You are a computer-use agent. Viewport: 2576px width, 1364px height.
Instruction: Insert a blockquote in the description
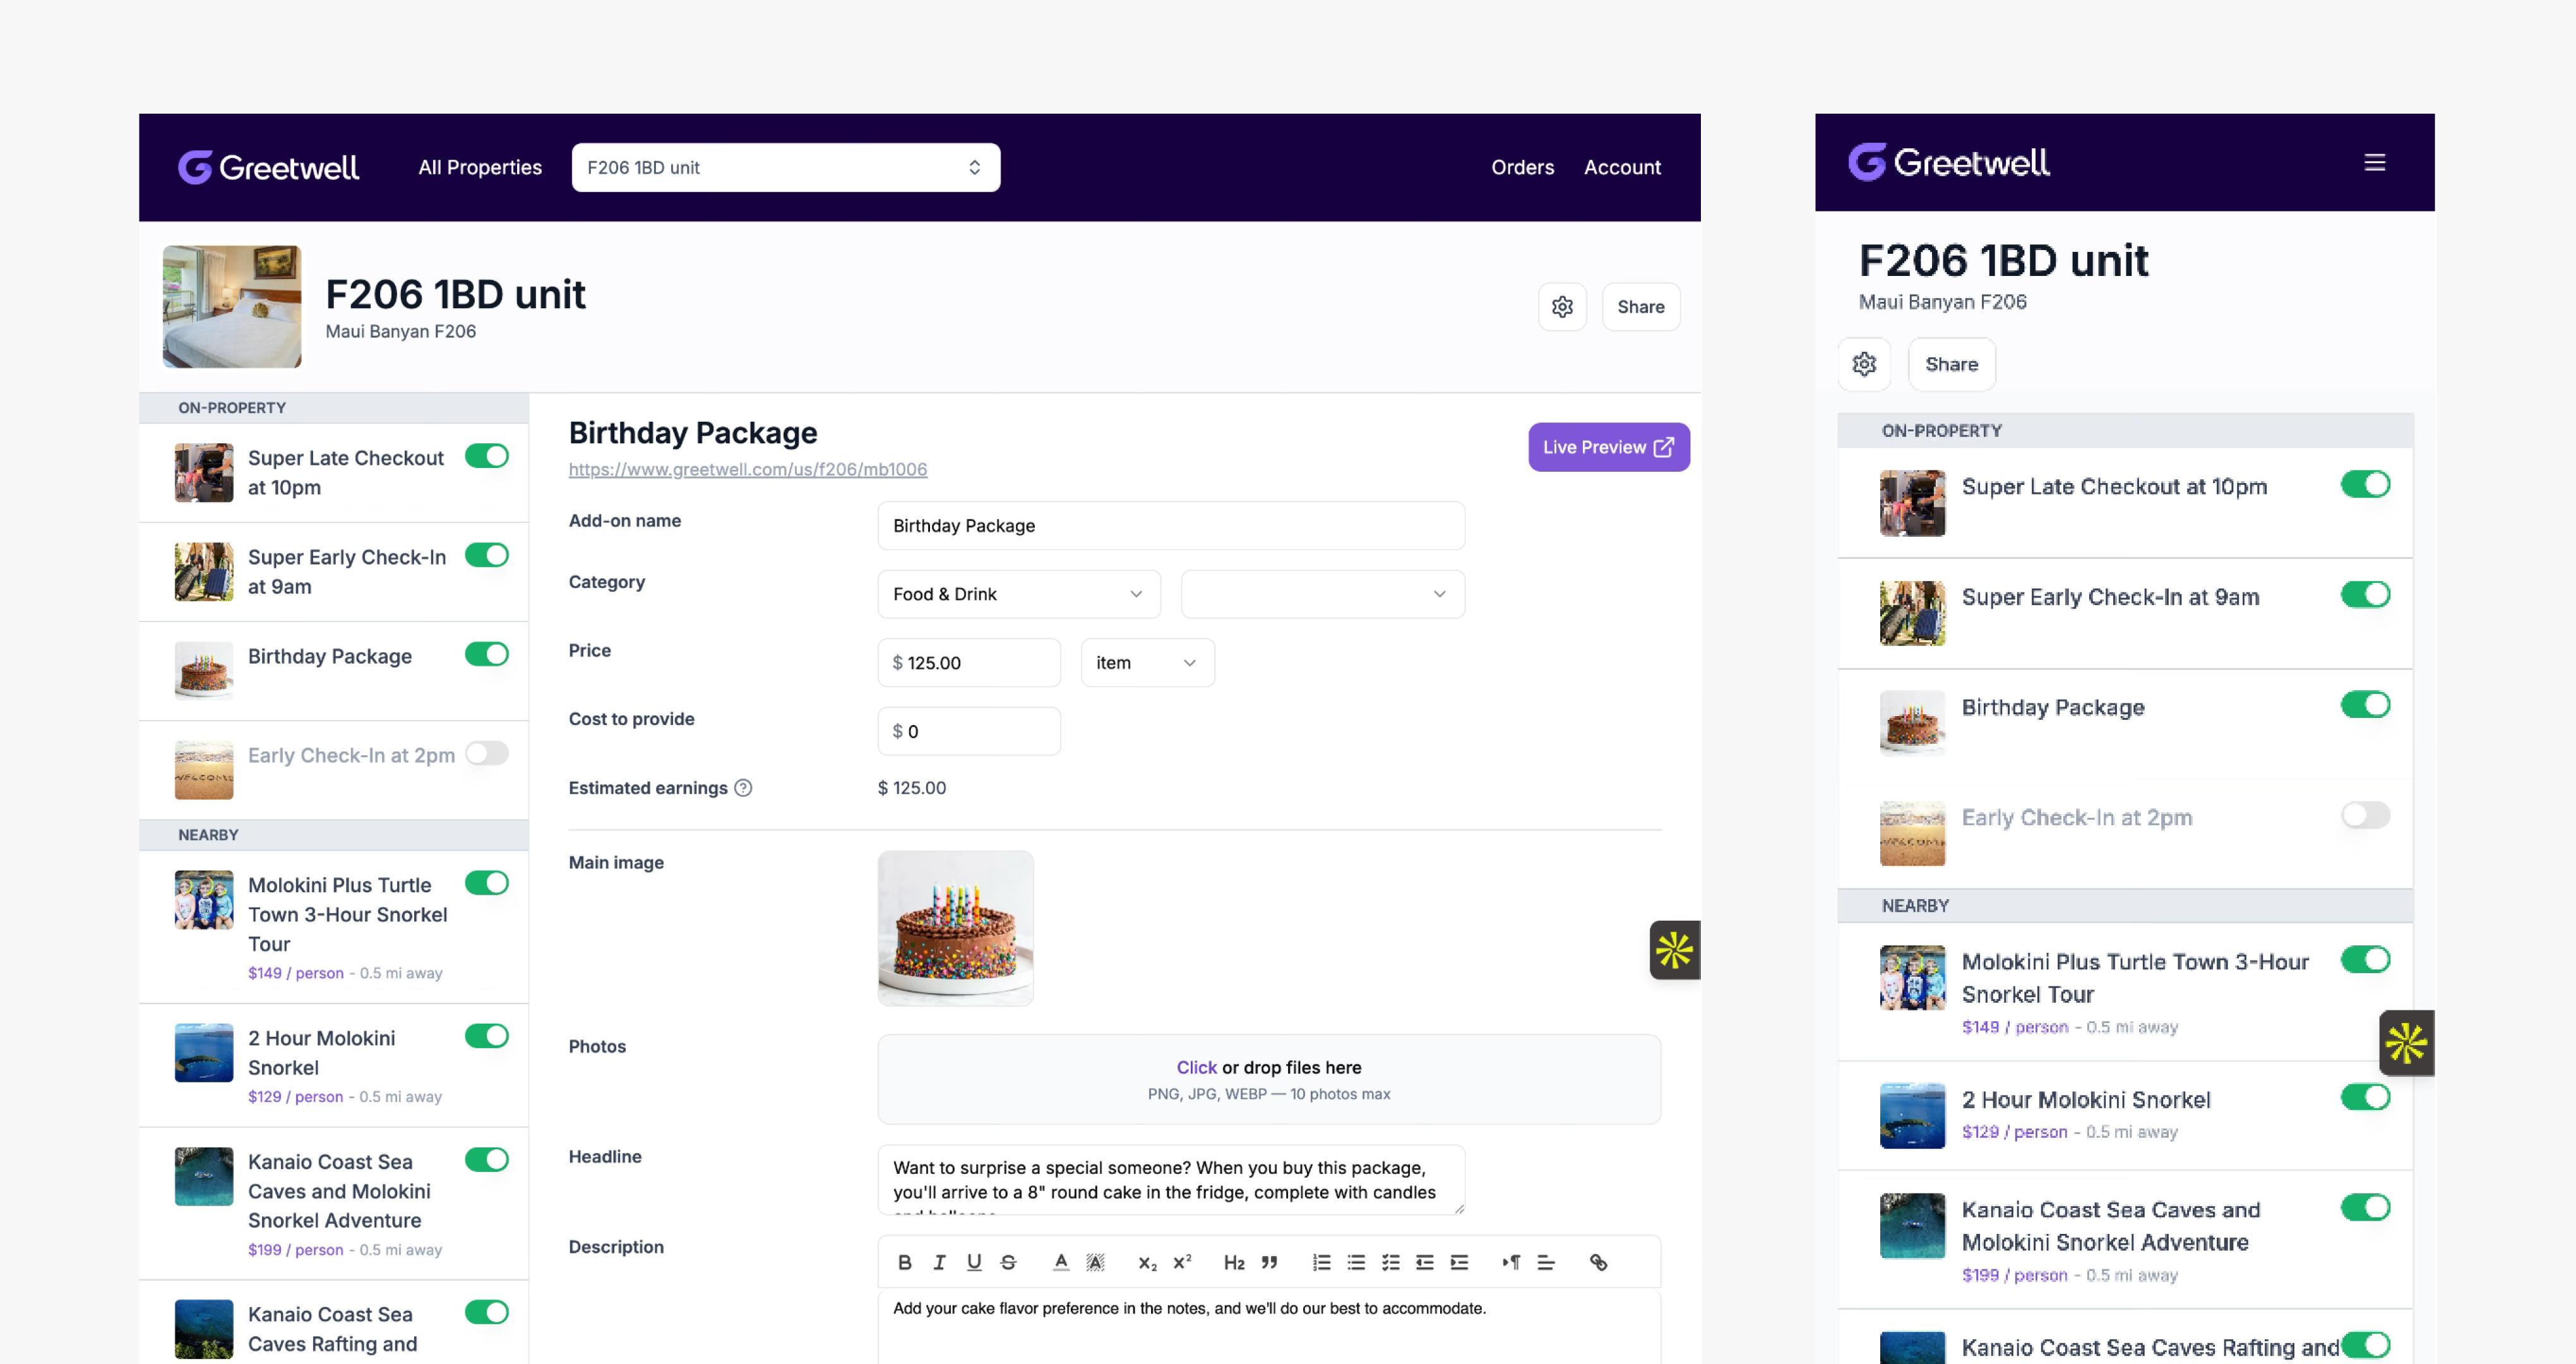click(1269, 1262)
